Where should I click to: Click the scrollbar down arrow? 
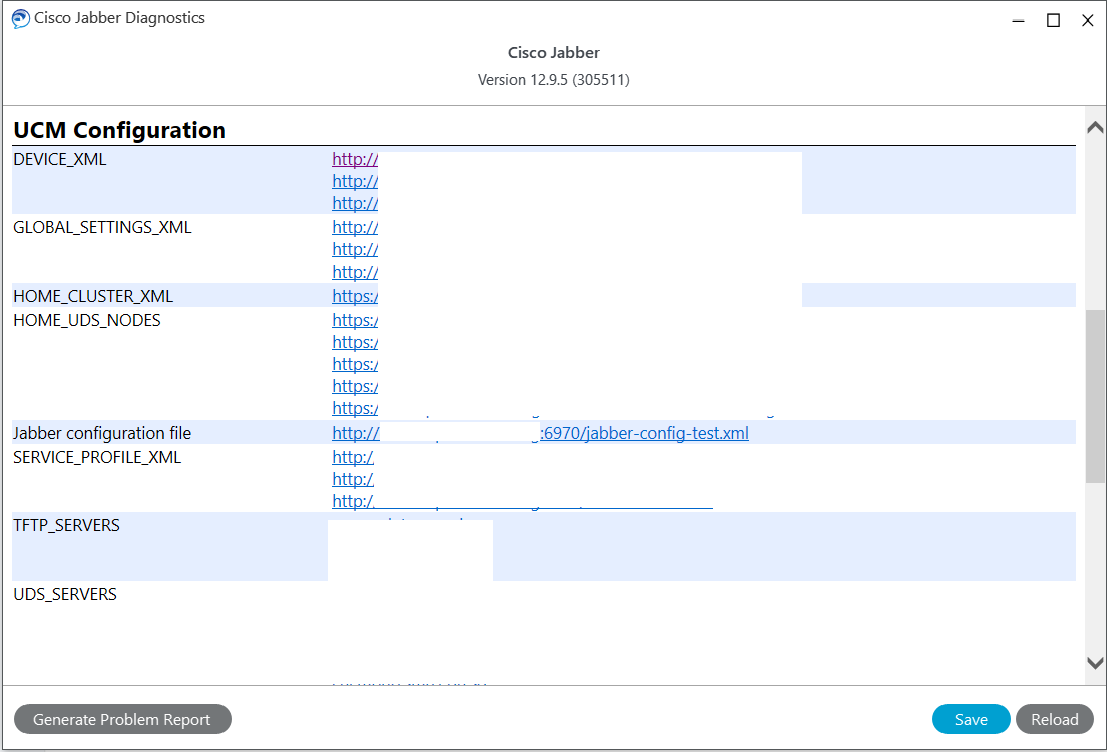click(1094, 662)
